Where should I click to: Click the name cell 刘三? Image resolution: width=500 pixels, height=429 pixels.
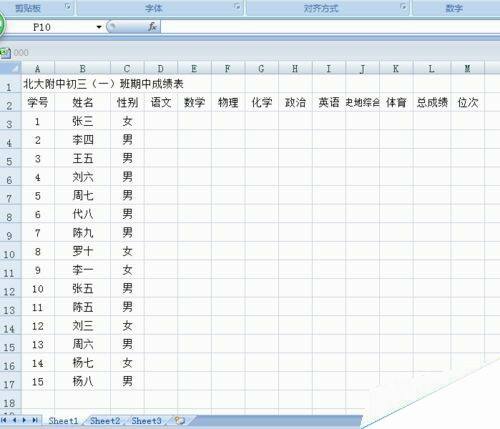(83, 326)
